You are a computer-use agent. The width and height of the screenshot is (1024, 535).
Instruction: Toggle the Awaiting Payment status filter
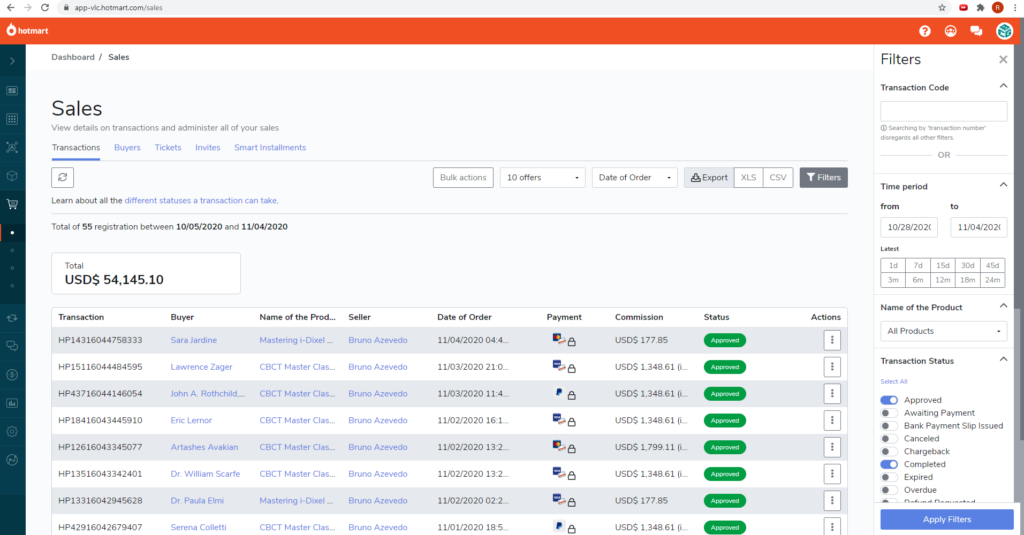click(x=889, y=413)
